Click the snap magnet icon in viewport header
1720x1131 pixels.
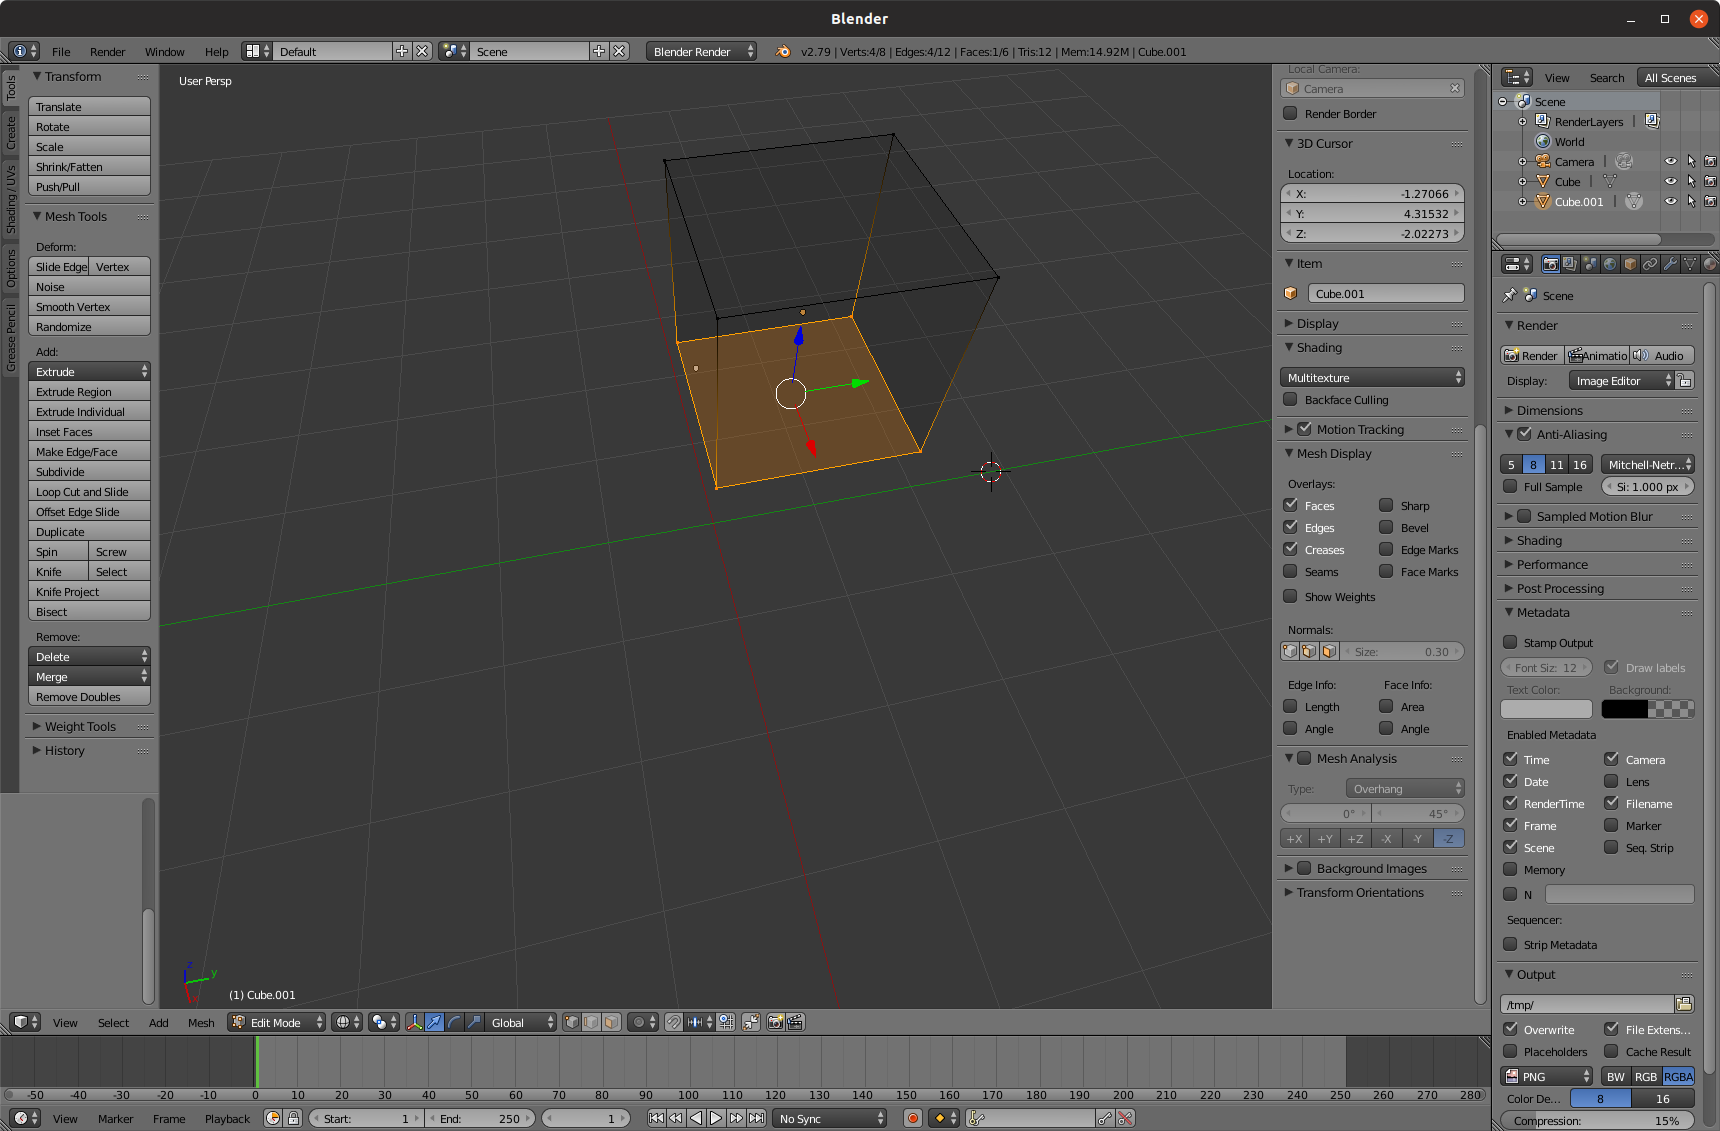(x=673, y=1022)
